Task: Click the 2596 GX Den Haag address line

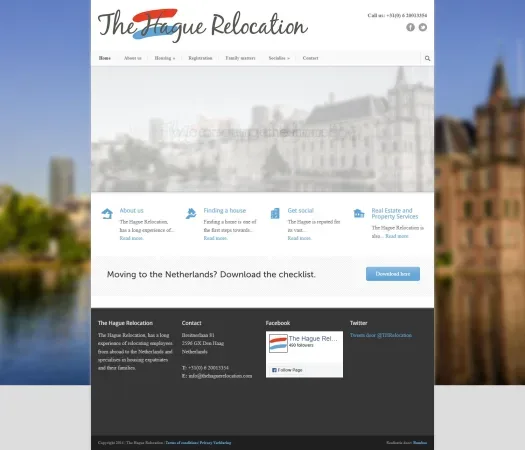Action: 203,343
